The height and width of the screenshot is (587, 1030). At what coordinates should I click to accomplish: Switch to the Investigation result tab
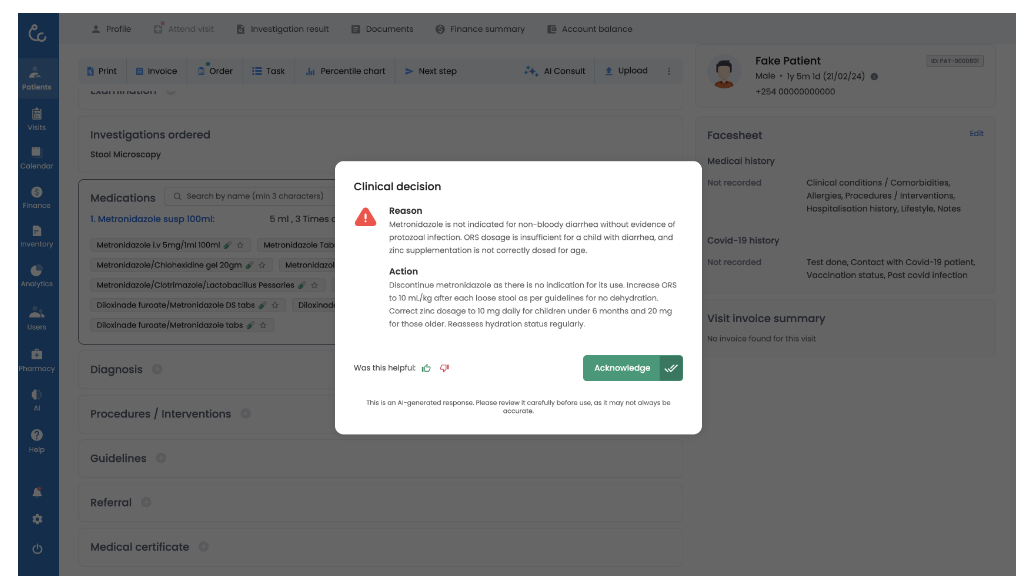click(x=282, y=29)
